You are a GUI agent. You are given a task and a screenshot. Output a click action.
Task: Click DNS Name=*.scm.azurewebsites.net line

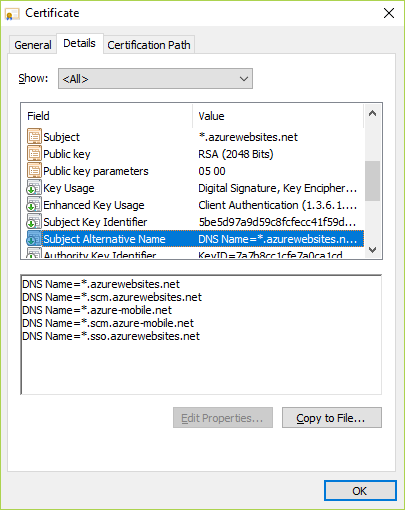click(x=112, y=297)
